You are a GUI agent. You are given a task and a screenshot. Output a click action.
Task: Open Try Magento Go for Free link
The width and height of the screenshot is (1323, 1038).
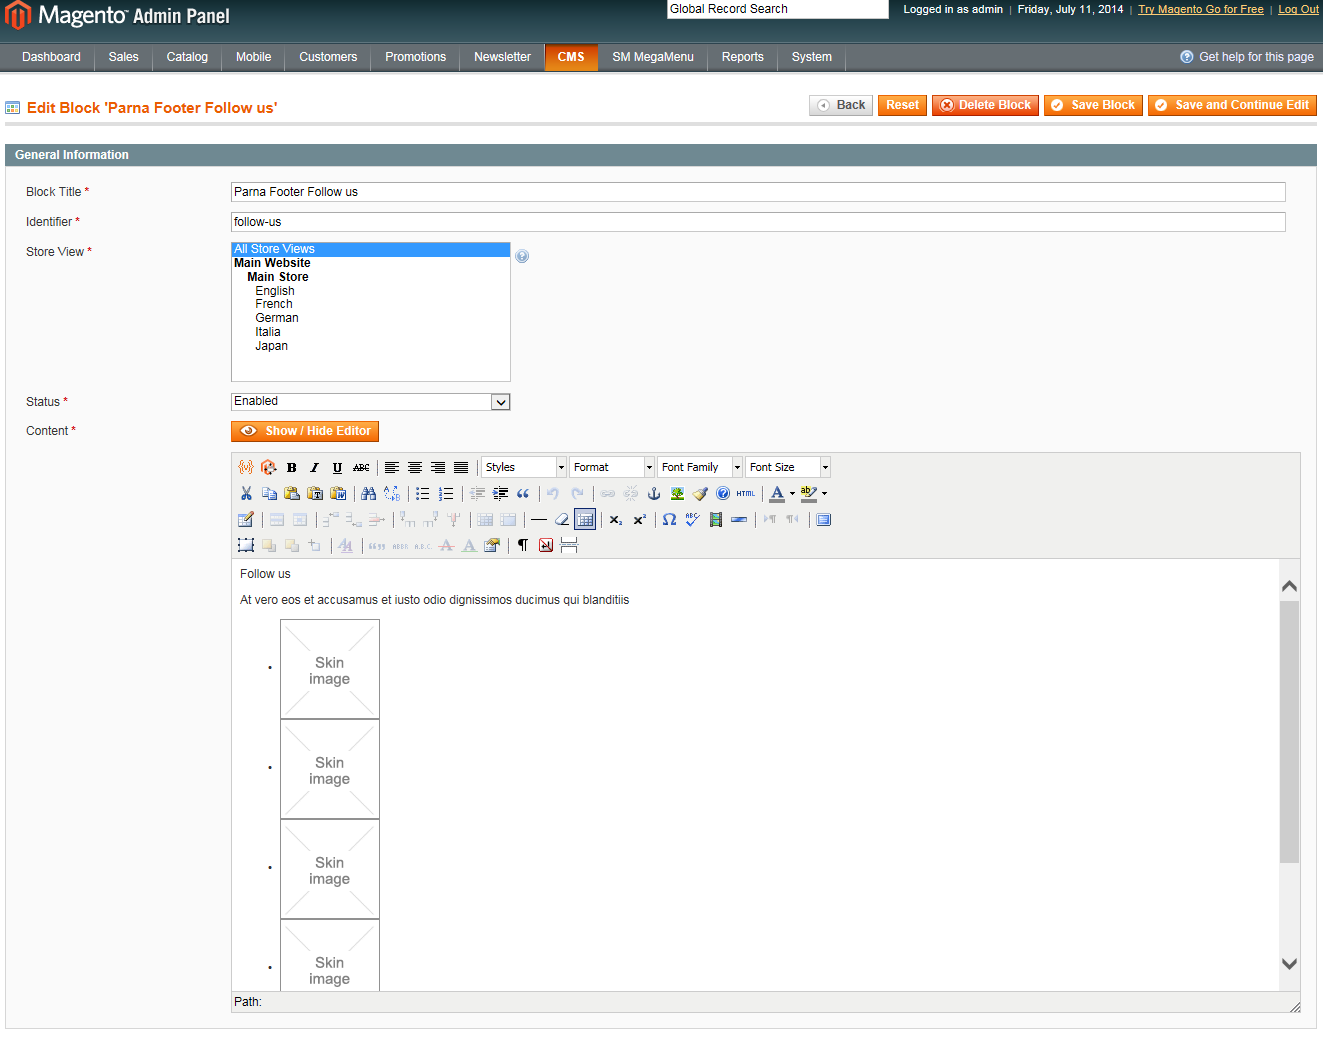point(1200,9)
